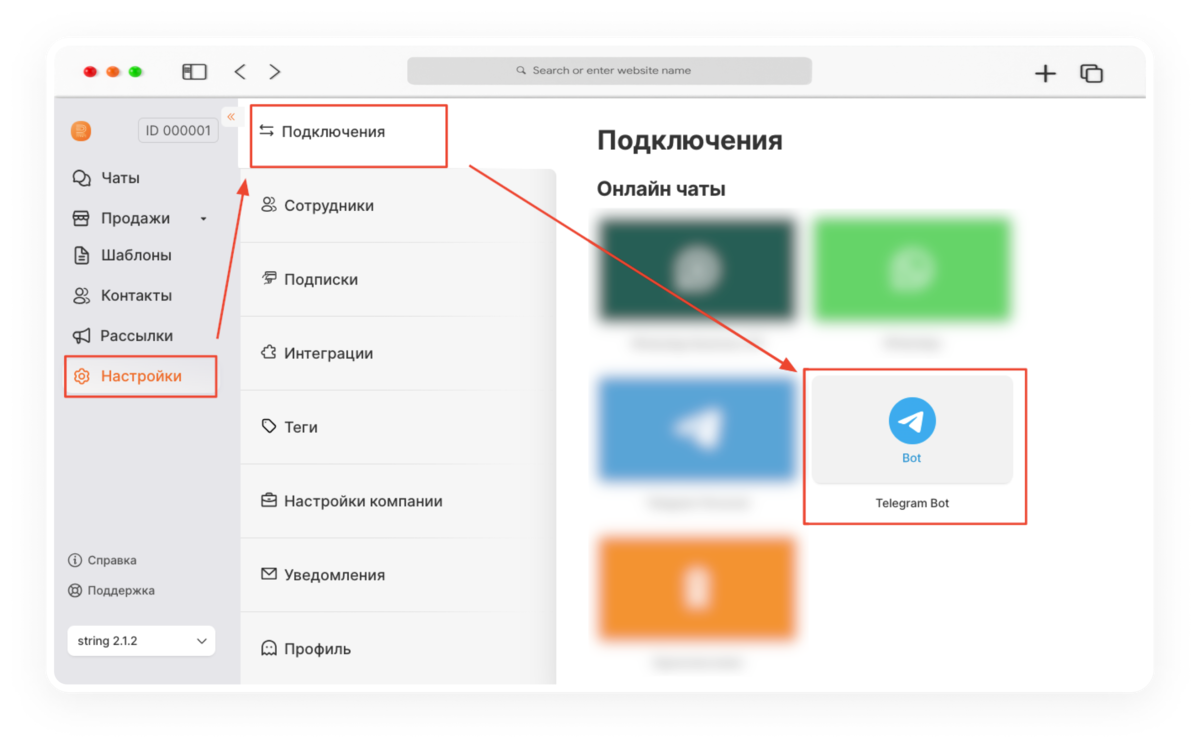This screenshot has height=747, width=1200.
Task: Click the document icon beside Шаблоны
Action: pos(82,255)
